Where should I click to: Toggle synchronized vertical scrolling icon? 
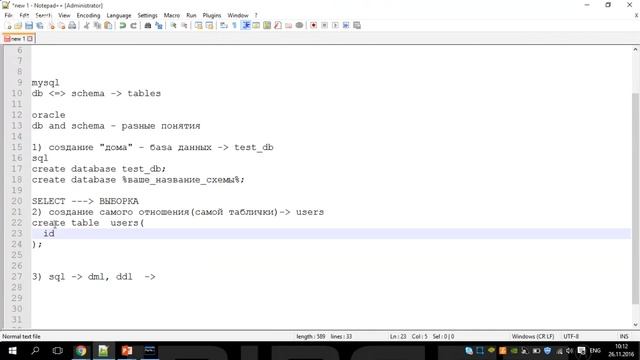point(199,25)
